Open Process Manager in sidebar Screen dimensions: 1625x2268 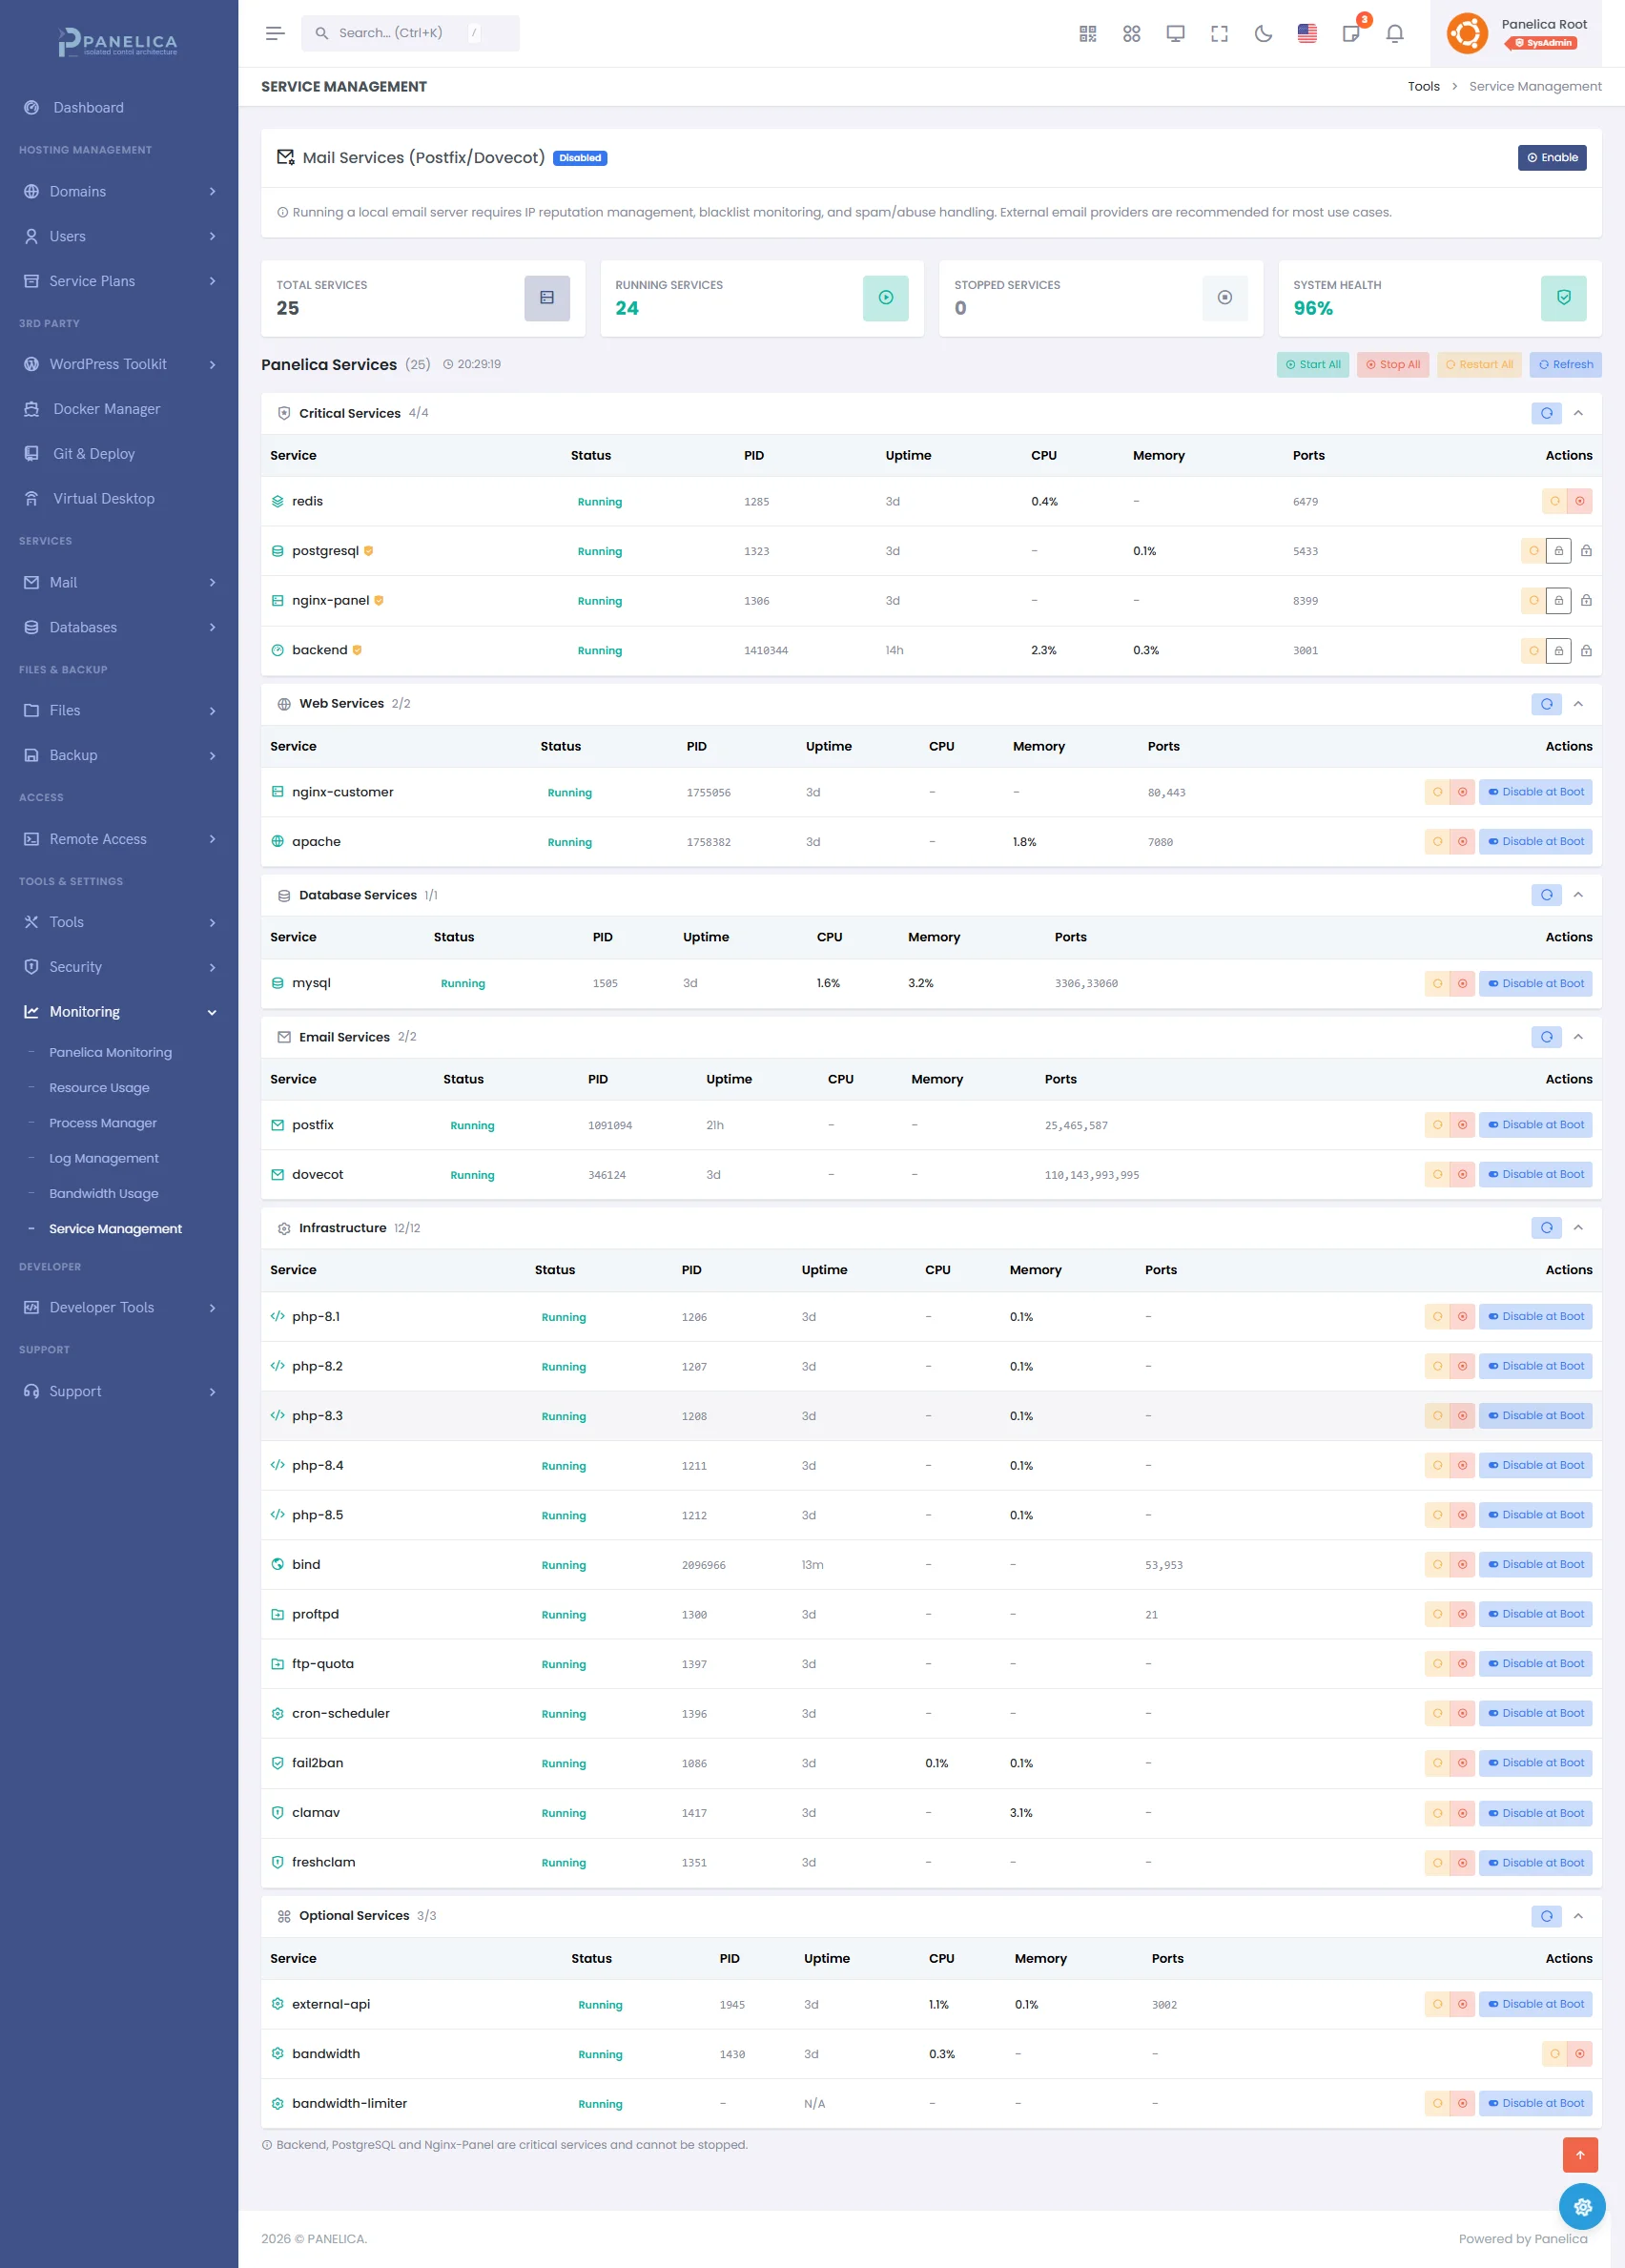coord(103,1123)
